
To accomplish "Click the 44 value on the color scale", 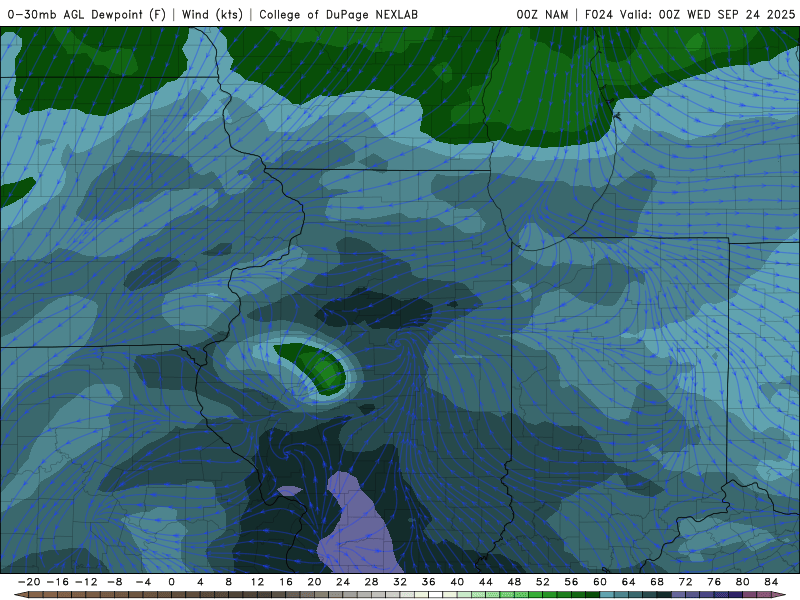I will pos(486,582).
